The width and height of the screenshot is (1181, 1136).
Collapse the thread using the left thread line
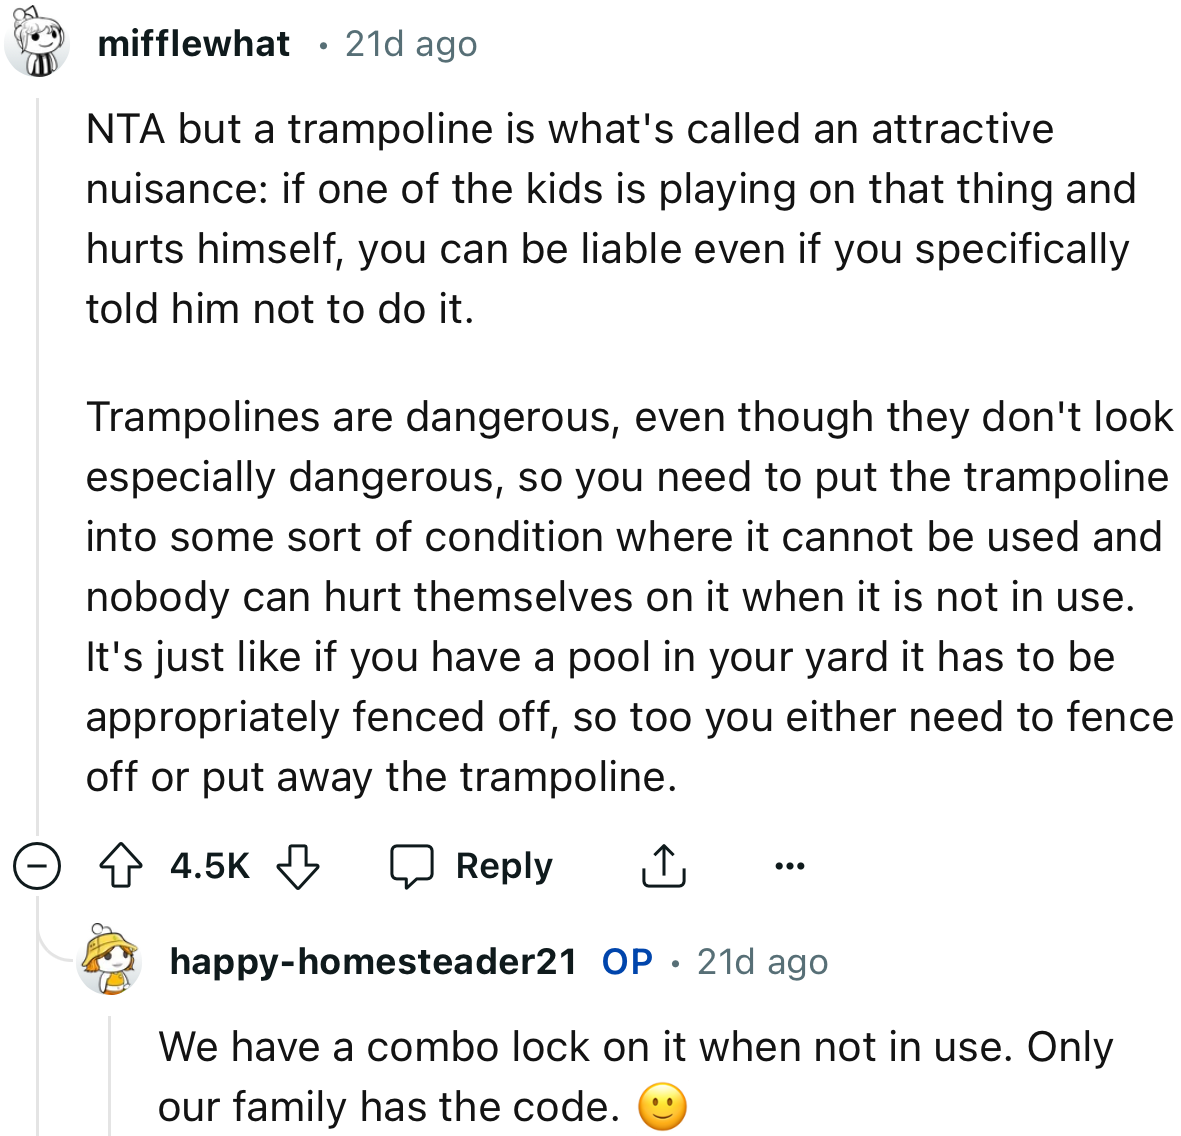point(37,450)
